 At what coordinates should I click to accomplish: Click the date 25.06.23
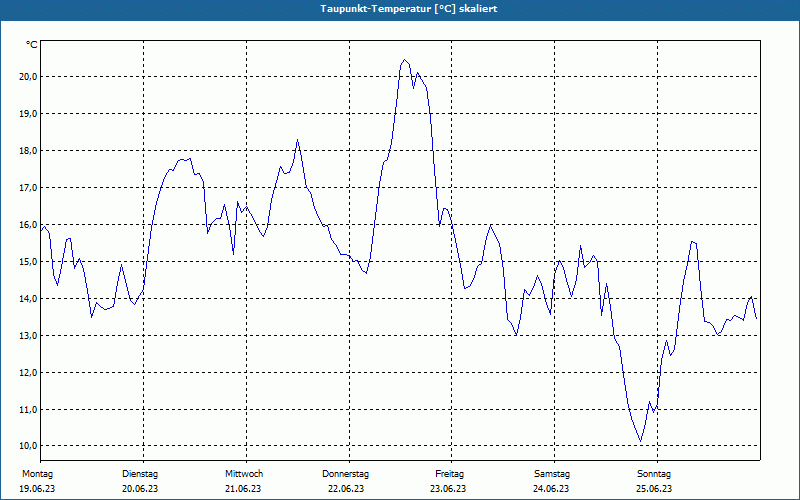click(x=654, y=489)
